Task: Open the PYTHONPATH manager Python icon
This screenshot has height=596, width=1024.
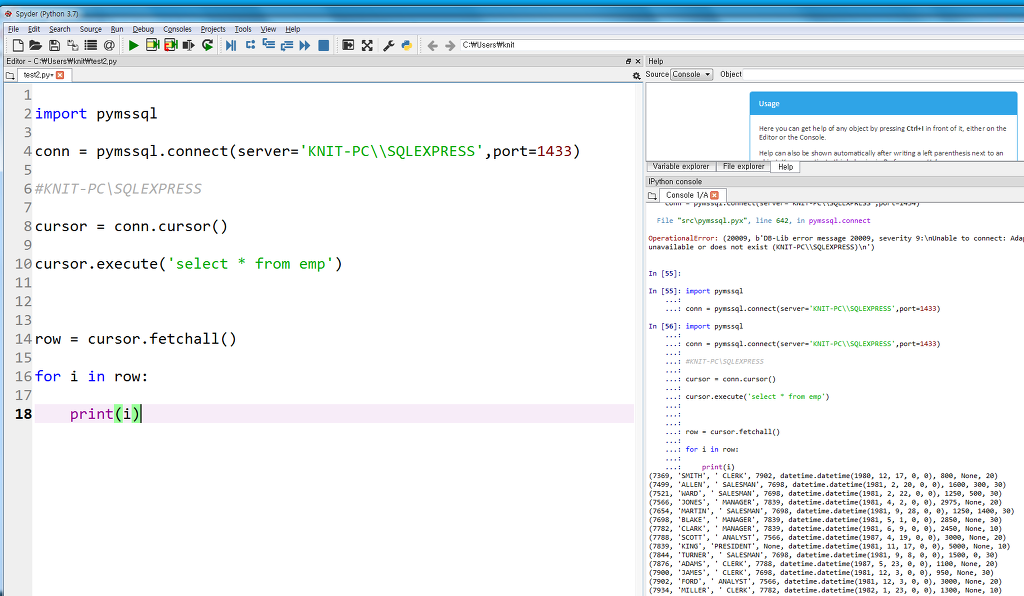Action: pos(408,45)
